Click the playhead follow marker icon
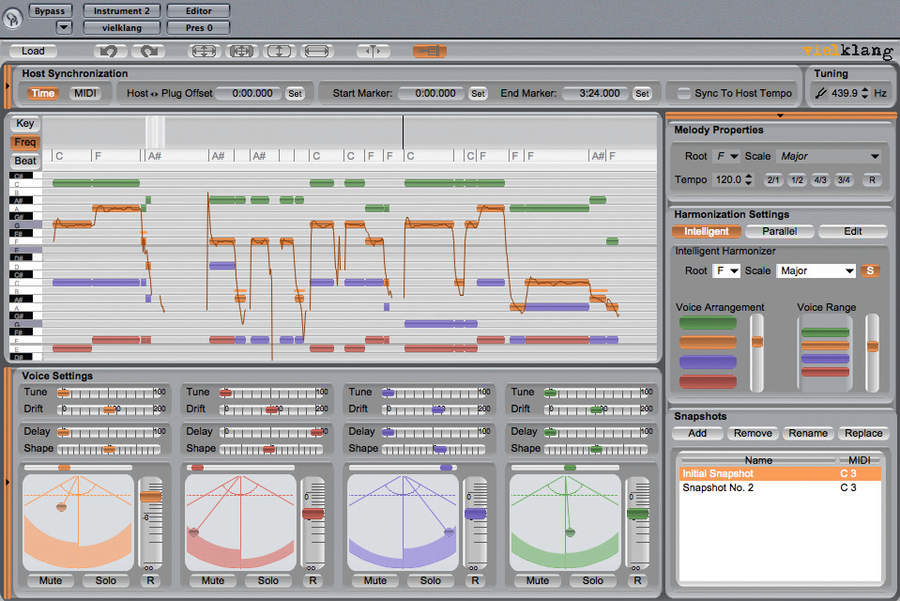Screen dimensions: 900x601 click(x=373, y=52)
